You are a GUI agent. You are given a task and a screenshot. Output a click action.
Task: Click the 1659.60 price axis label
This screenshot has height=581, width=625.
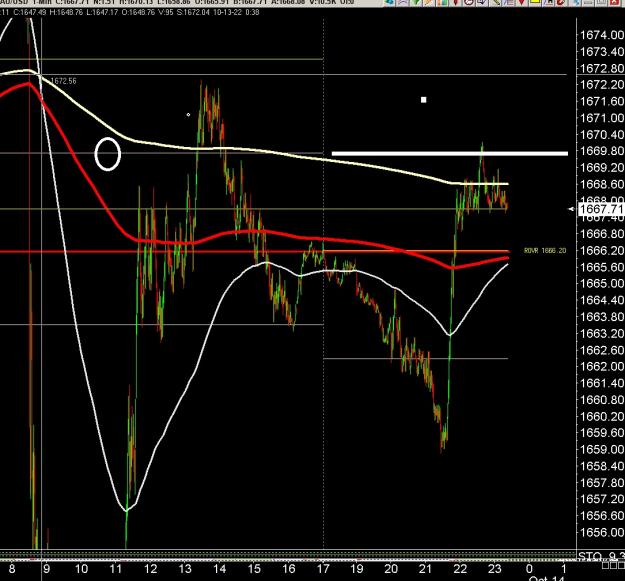pos(601,433)
